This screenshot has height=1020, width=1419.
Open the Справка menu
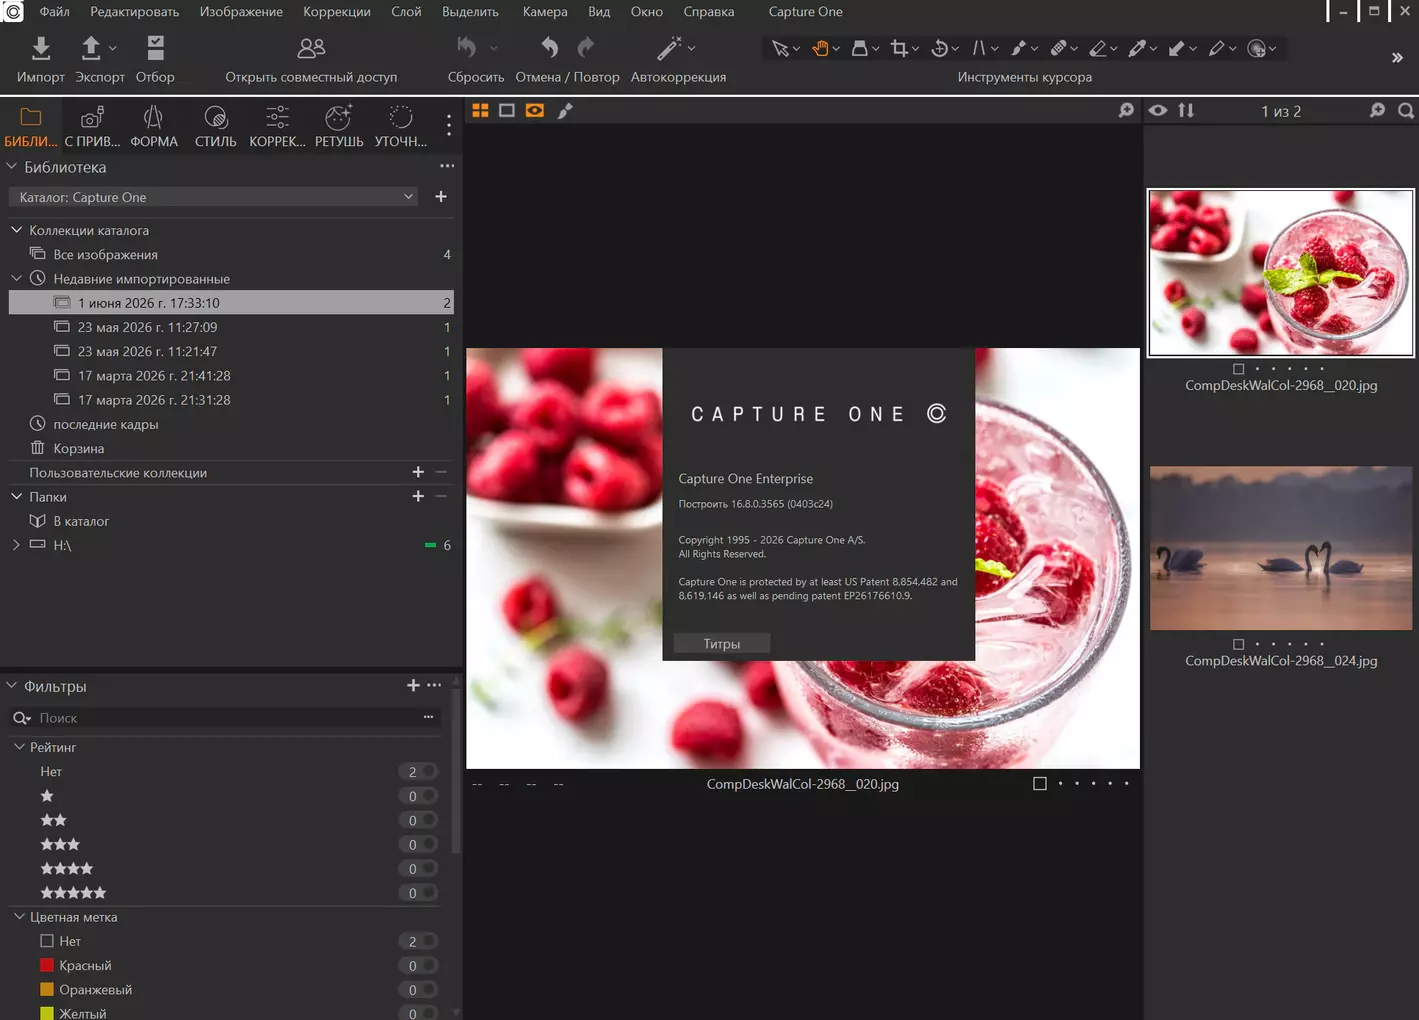[709, 12]
